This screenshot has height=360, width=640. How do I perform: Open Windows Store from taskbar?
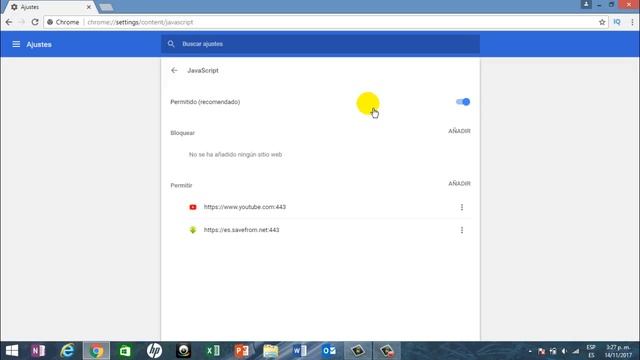tap(125, 351)
